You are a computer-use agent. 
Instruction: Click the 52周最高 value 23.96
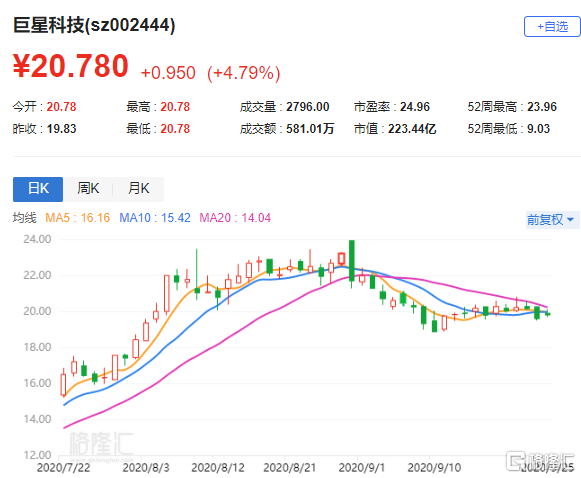point(542,107)
